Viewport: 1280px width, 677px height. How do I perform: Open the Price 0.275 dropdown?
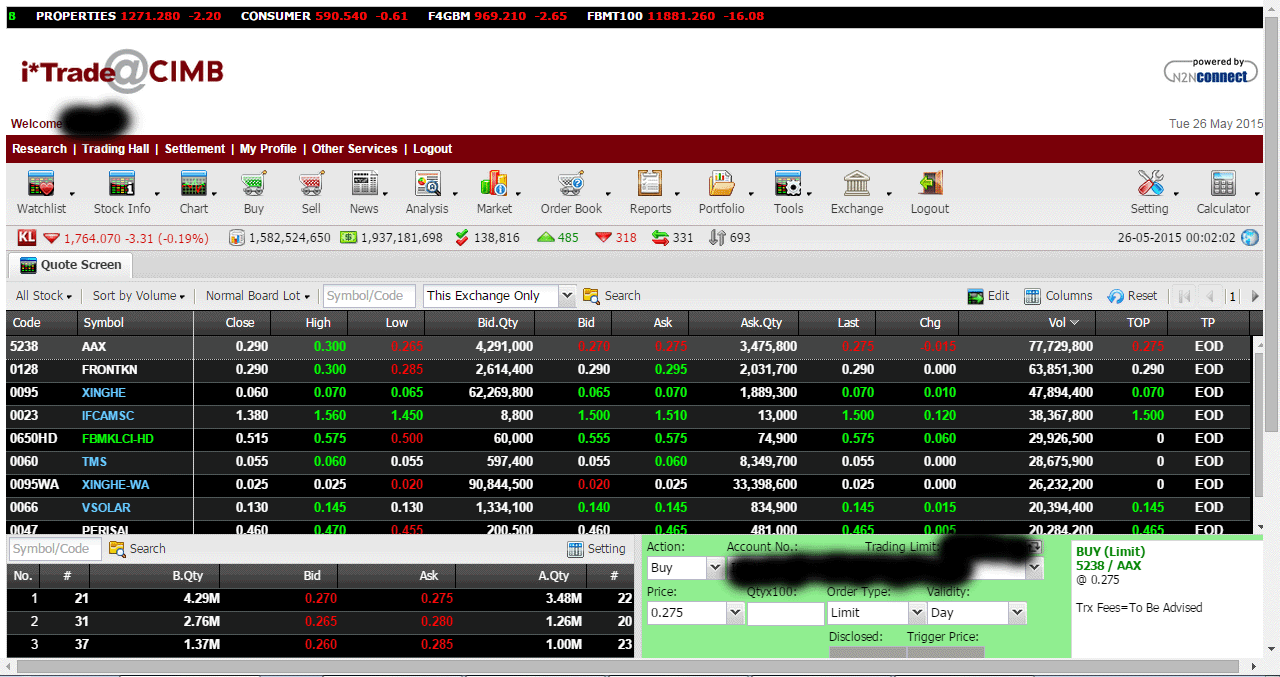(735, 612)
